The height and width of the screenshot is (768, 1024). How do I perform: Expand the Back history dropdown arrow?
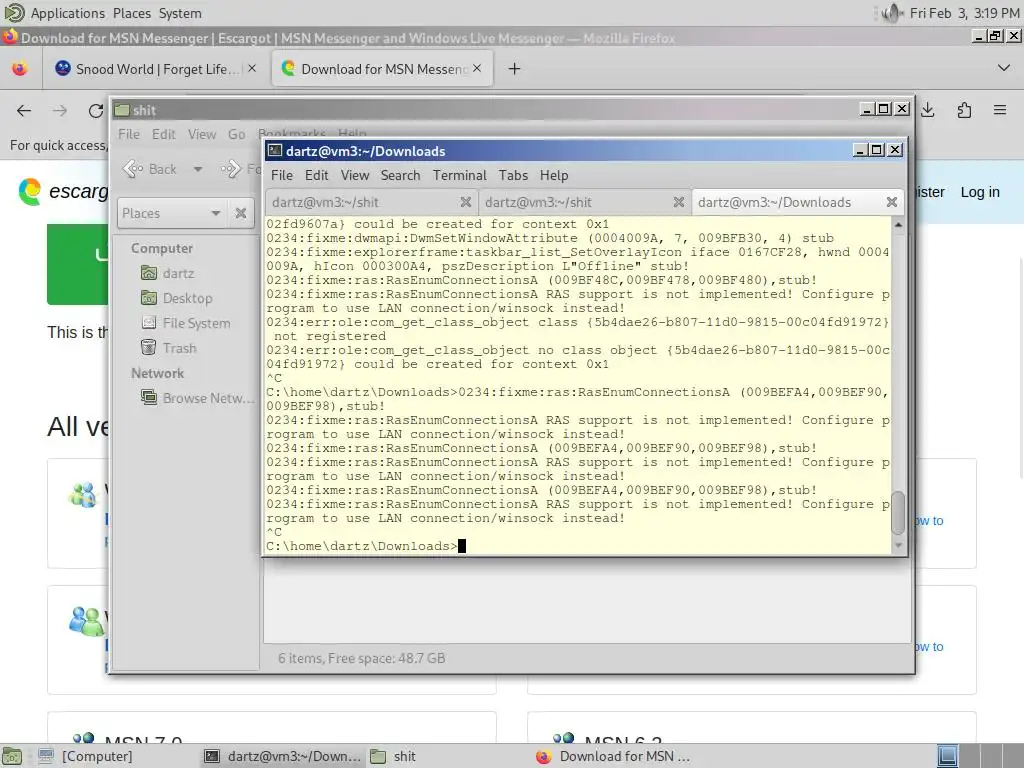pos(198,170)
